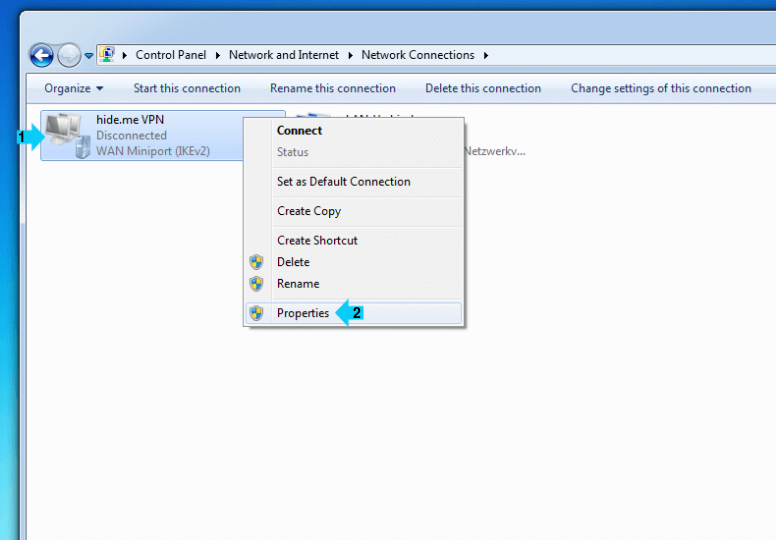Select the hide.me VPN connection icon
Image resolution: width=777 pixels, height=541 pixels.
[x=67, y=135]
